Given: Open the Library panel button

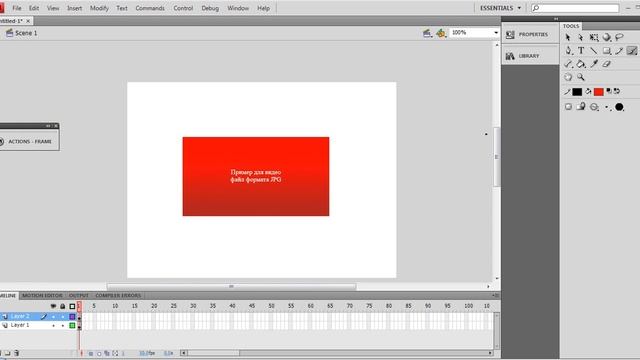Looking at the screenshot, I should click(x=530, y=56).
